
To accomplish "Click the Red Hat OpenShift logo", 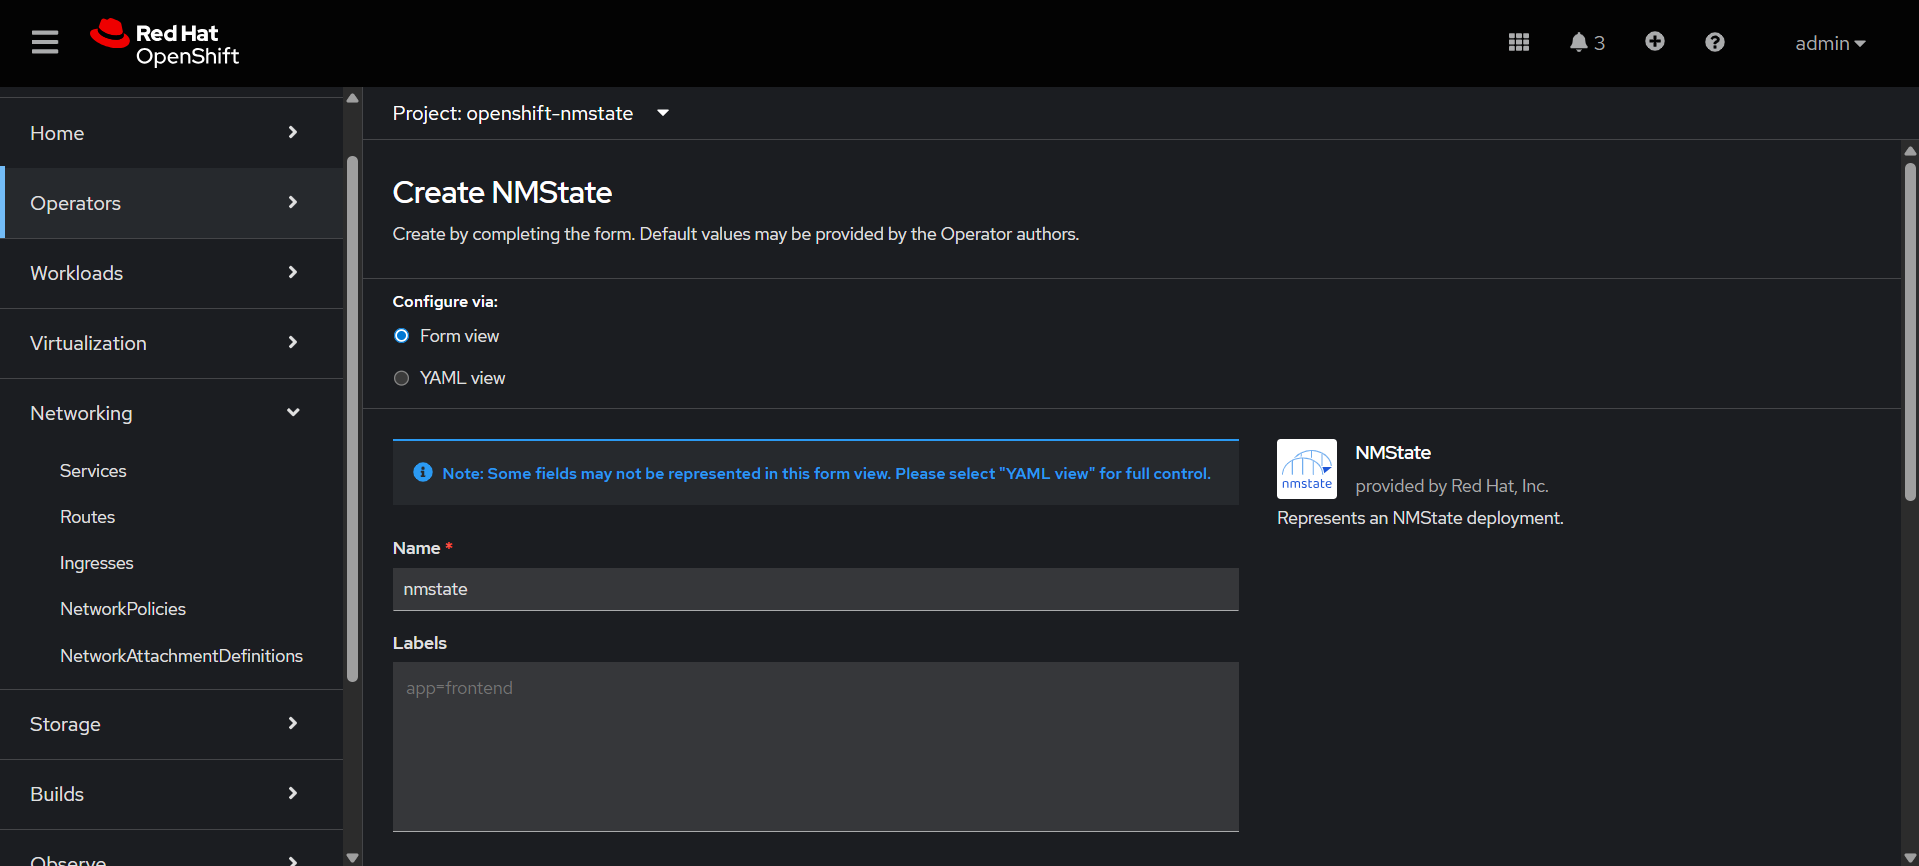I will tap(165, 43).
